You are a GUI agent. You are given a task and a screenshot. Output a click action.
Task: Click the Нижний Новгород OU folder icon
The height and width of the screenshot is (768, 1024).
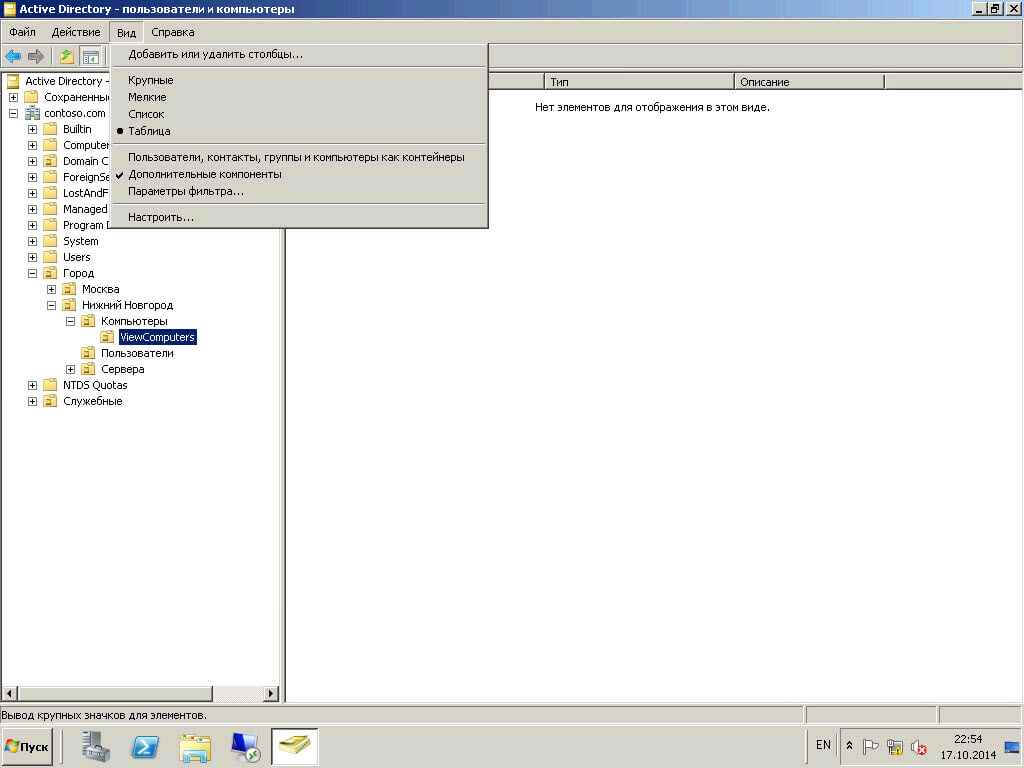click(x=69, y=305)
